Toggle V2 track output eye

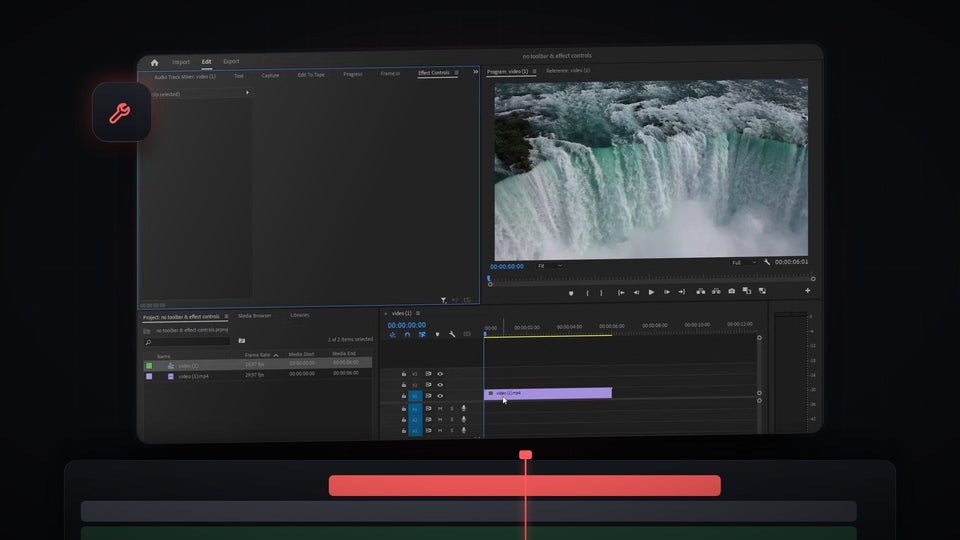[x=440, y=384]
